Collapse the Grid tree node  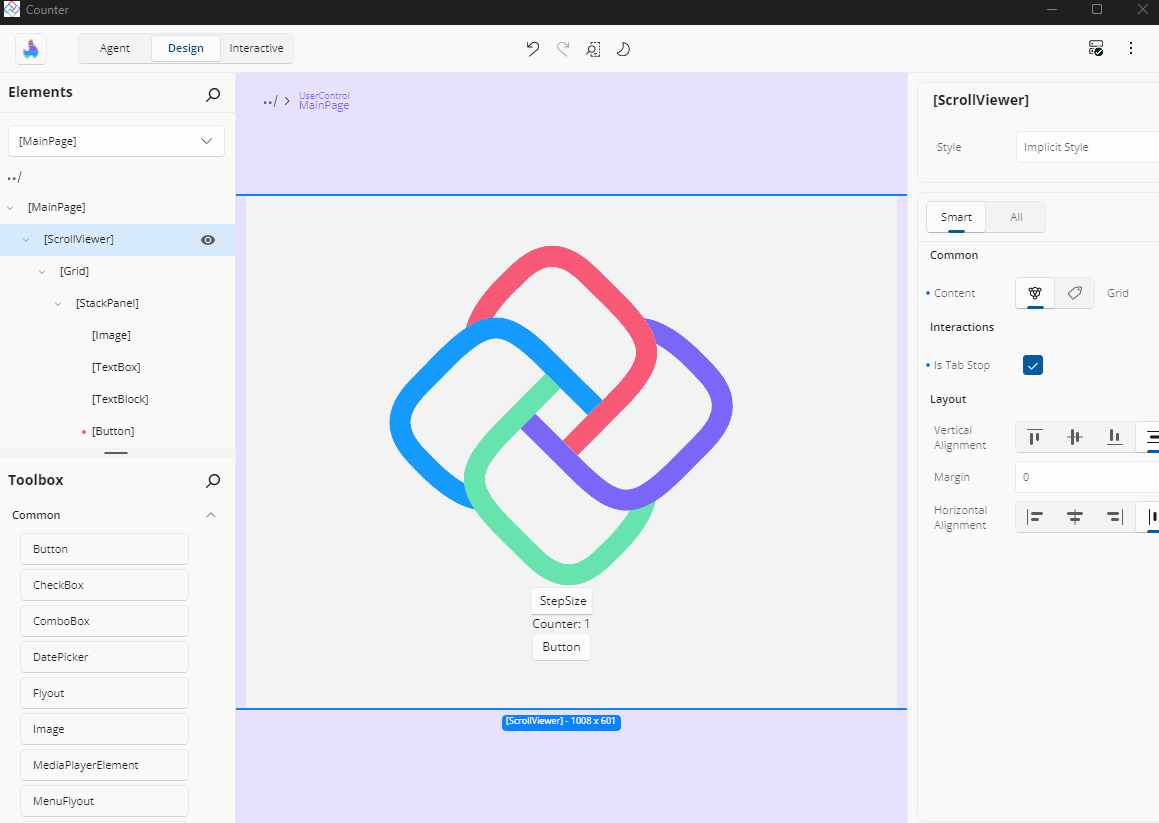(x=41, y=271)
